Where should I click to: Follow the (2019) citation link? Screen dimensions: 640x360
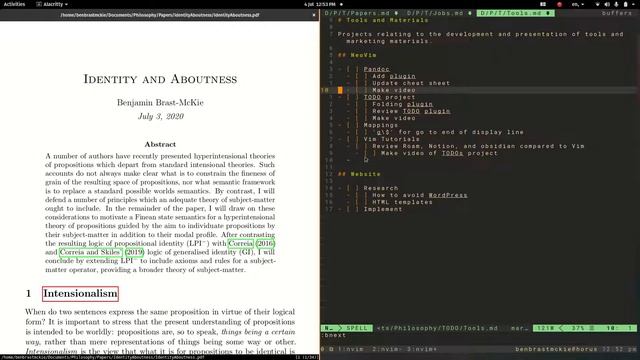tap(134, 252)
